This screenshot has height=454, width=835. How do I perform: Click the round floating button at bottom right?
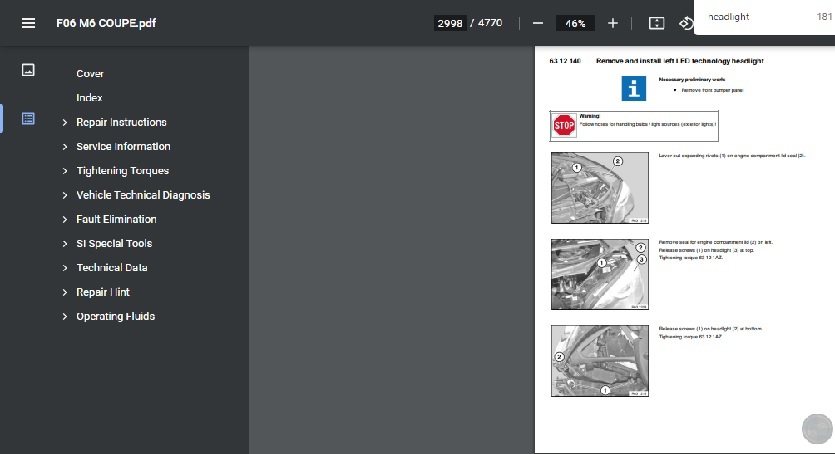[817, 428]
